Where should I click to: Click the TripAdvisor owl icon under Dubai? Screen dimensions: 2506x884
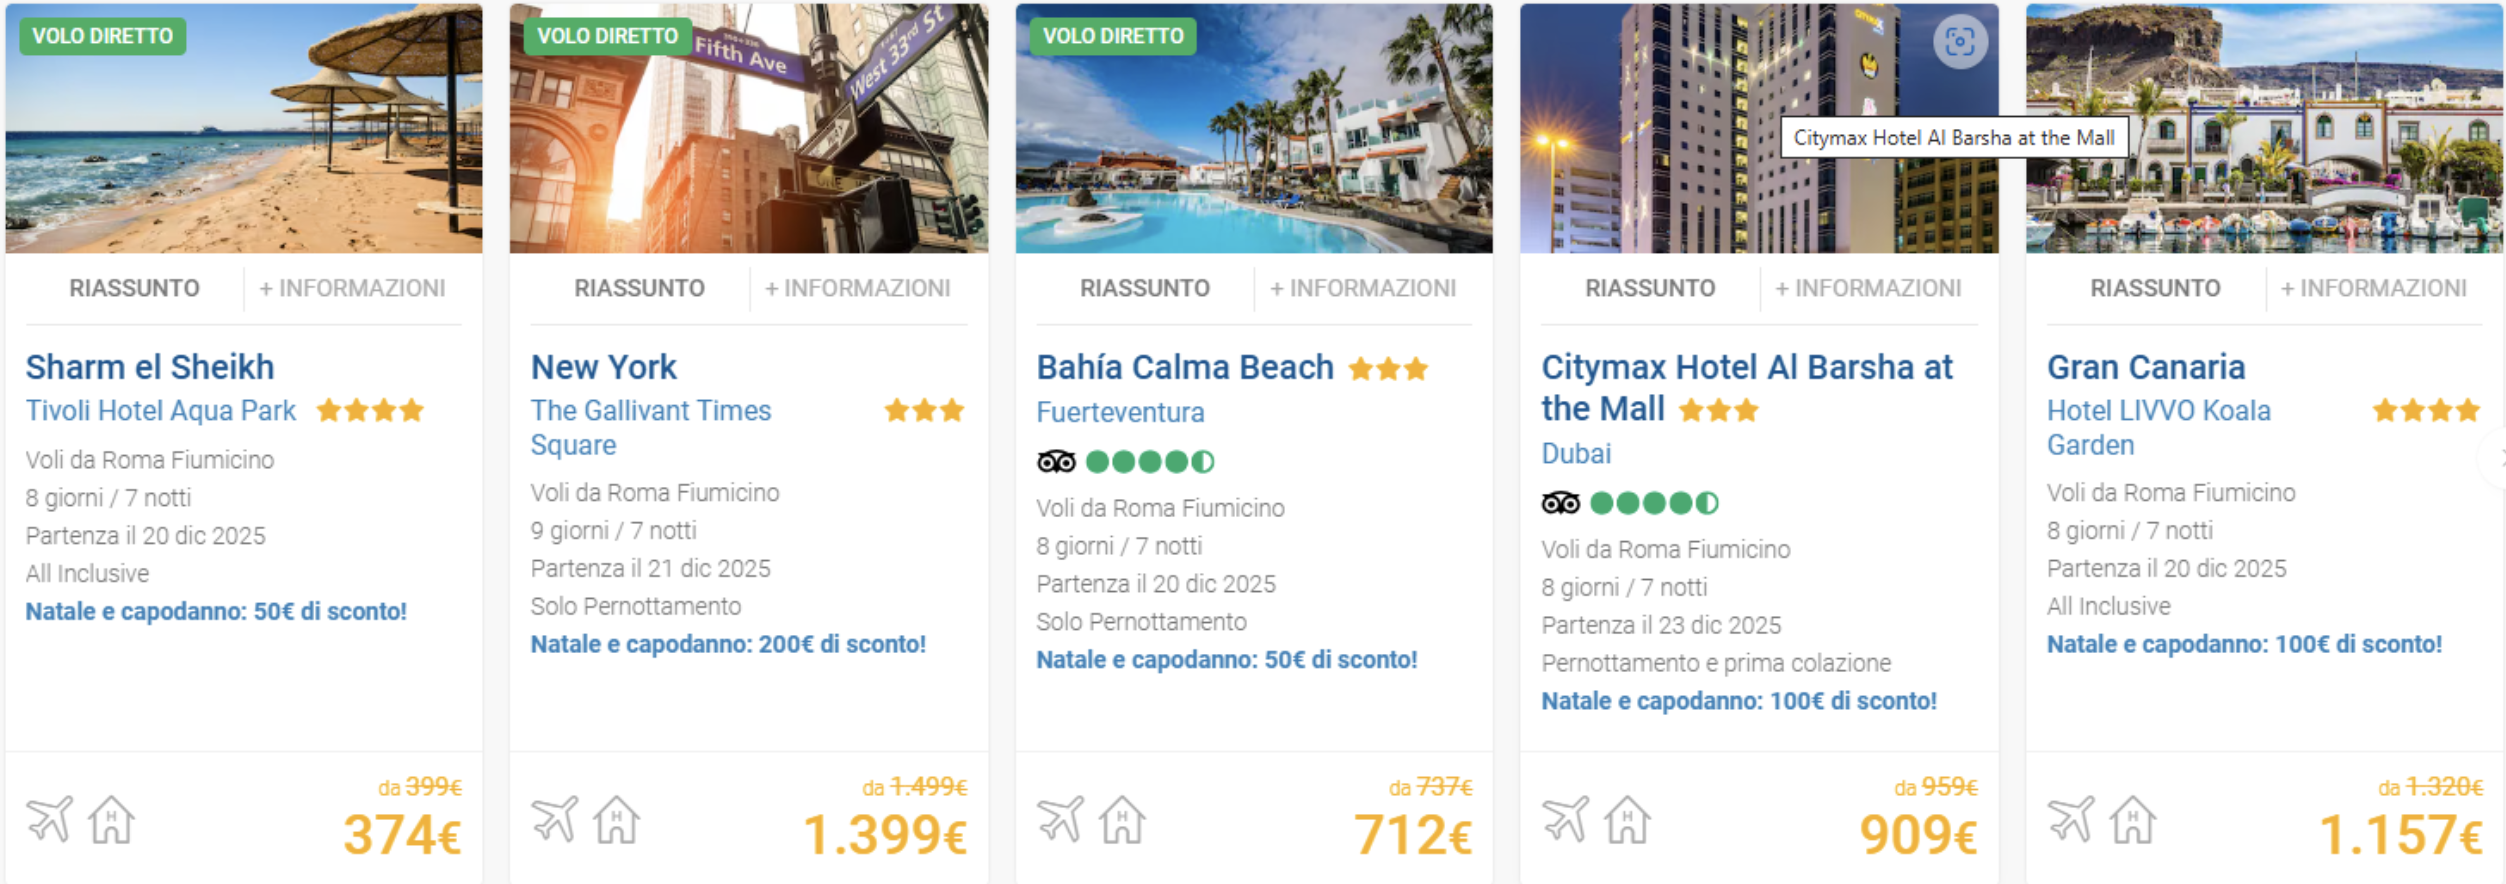coord(1561,503)
